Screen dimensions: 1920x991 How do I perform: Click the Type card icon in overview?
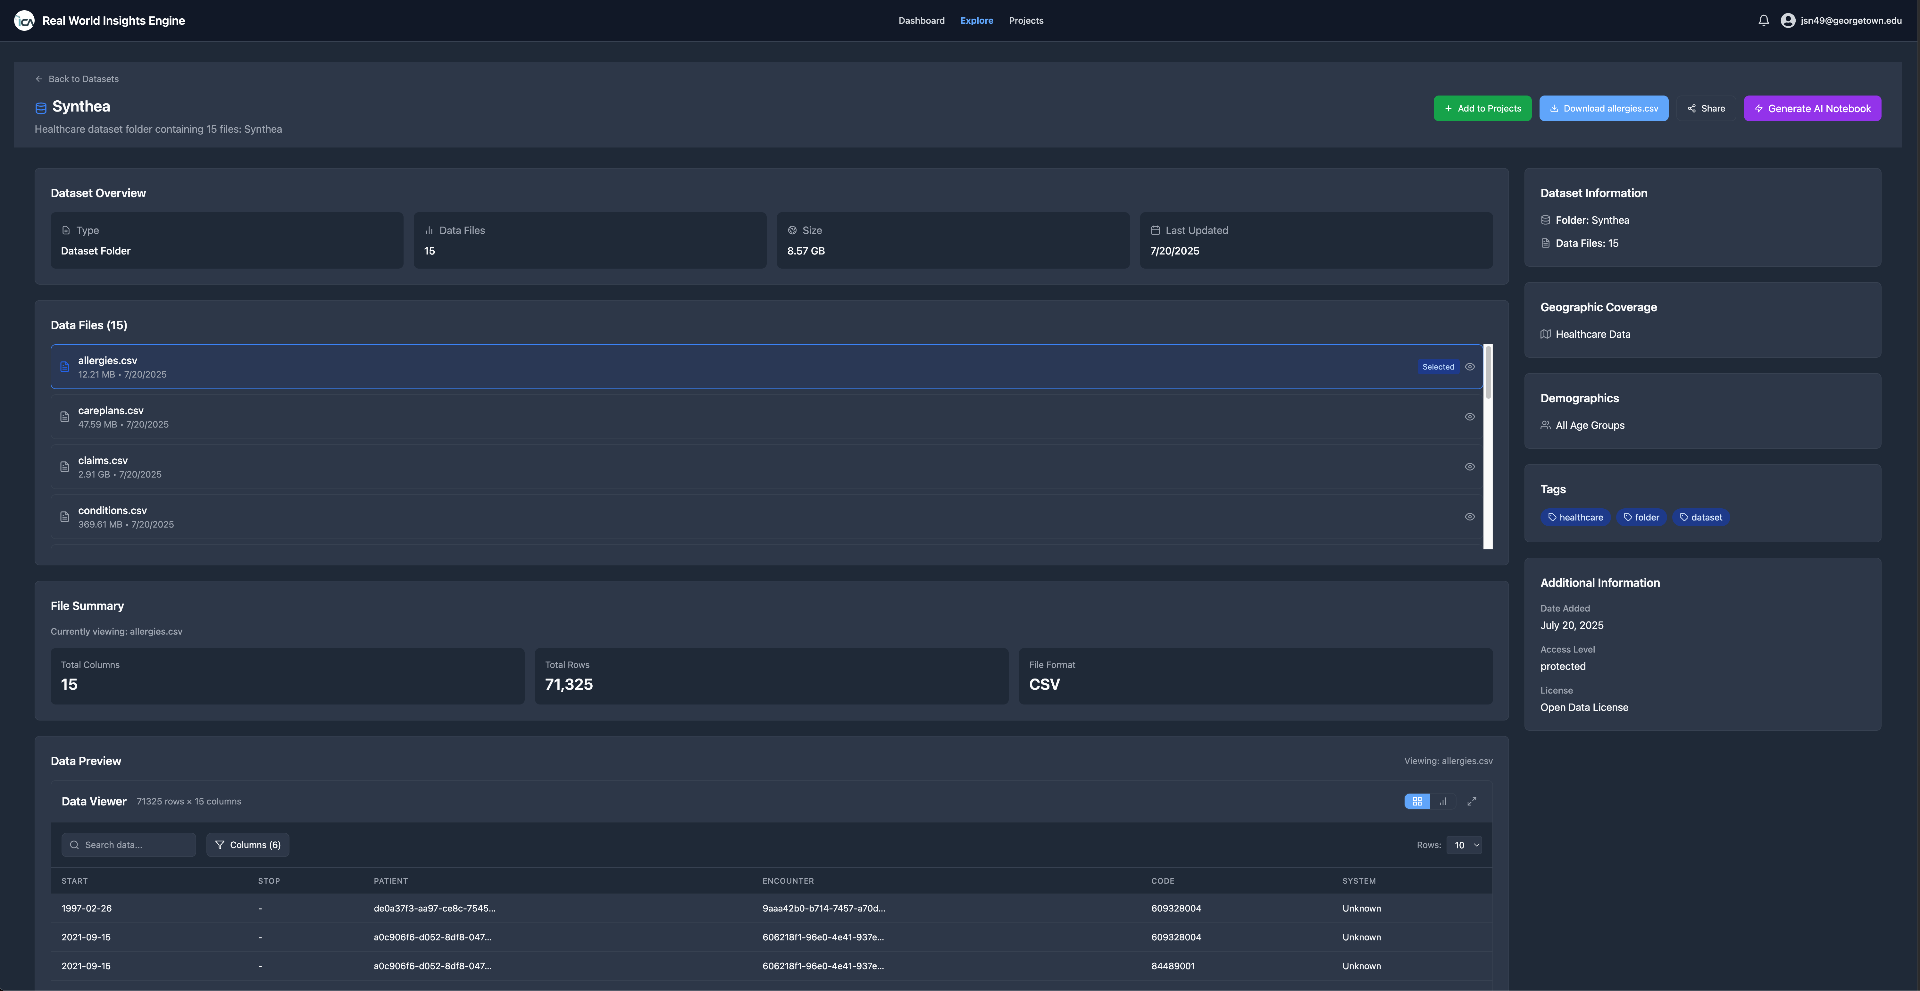point(66,230)
